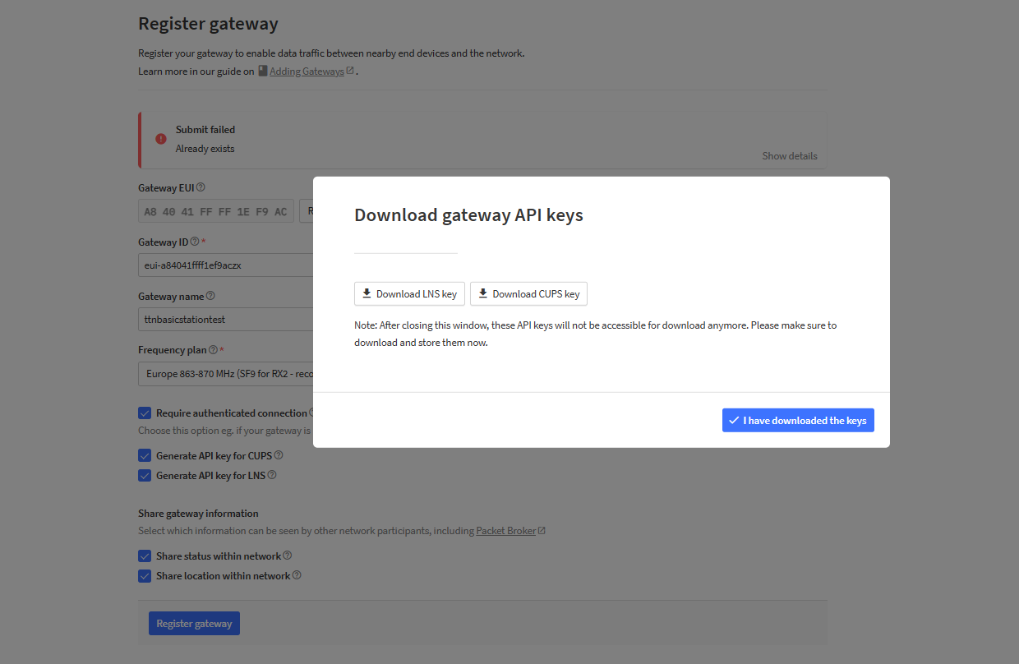Expand Show details for the submit error

[789, 156]
